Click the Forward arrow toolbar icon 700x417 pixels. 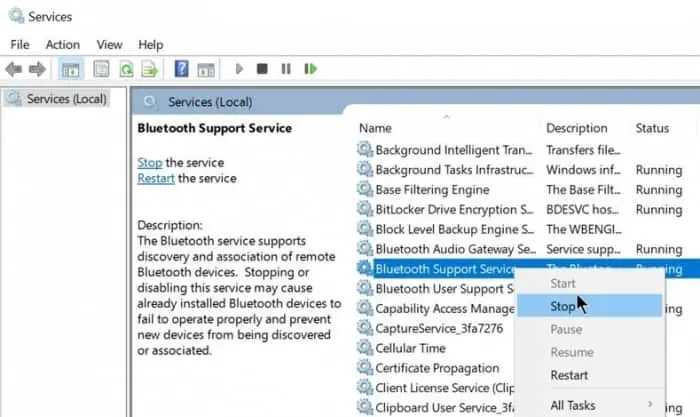tap(37, 69)
